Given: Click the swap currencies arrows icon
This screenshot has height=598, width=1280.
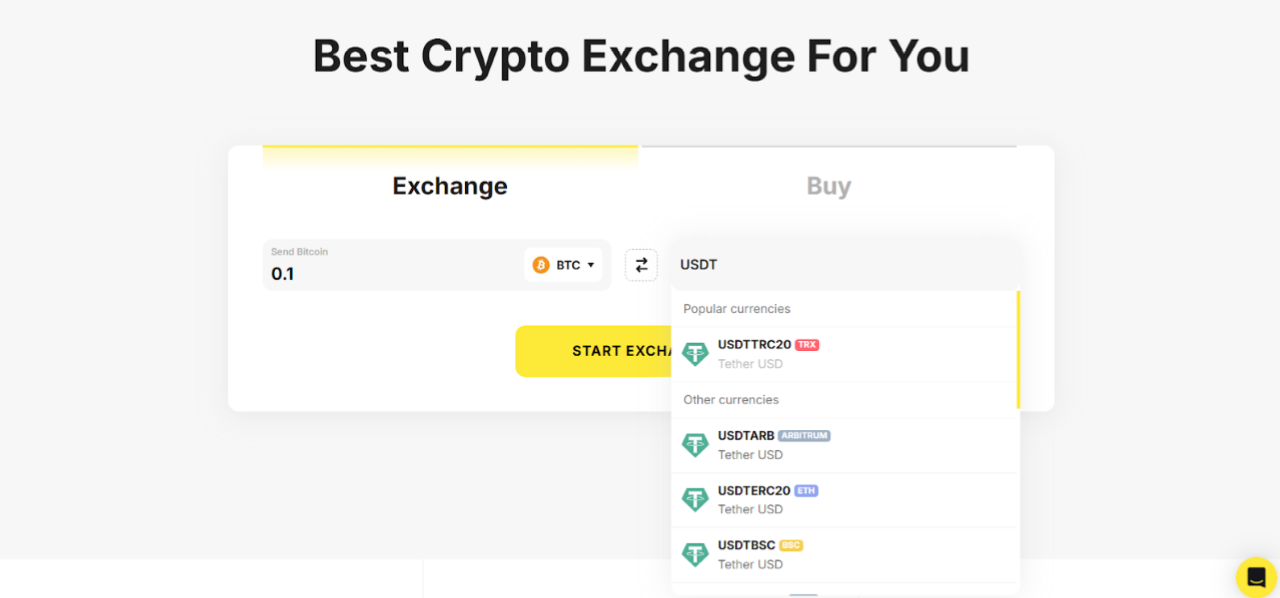Looking at the screenshot, I should point(641,265).
